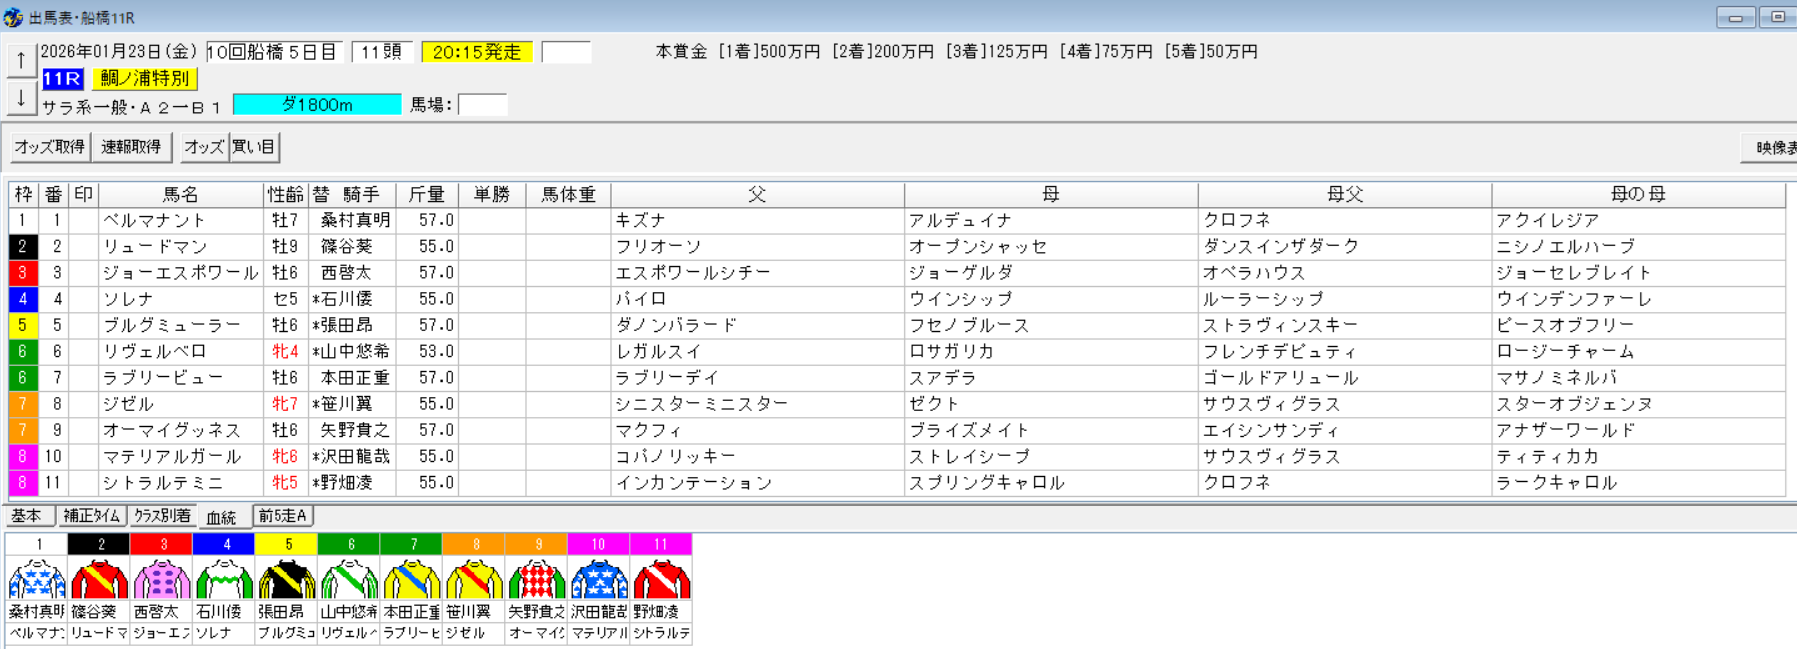Select silk icon for horse 4 石川倭

click(x=224, y=579)
